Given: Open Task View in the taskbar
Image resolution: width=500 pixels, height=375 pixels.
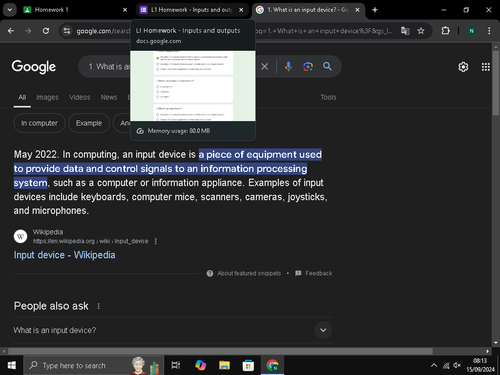Looking at the screenshot, I should [x=176, y=366].
